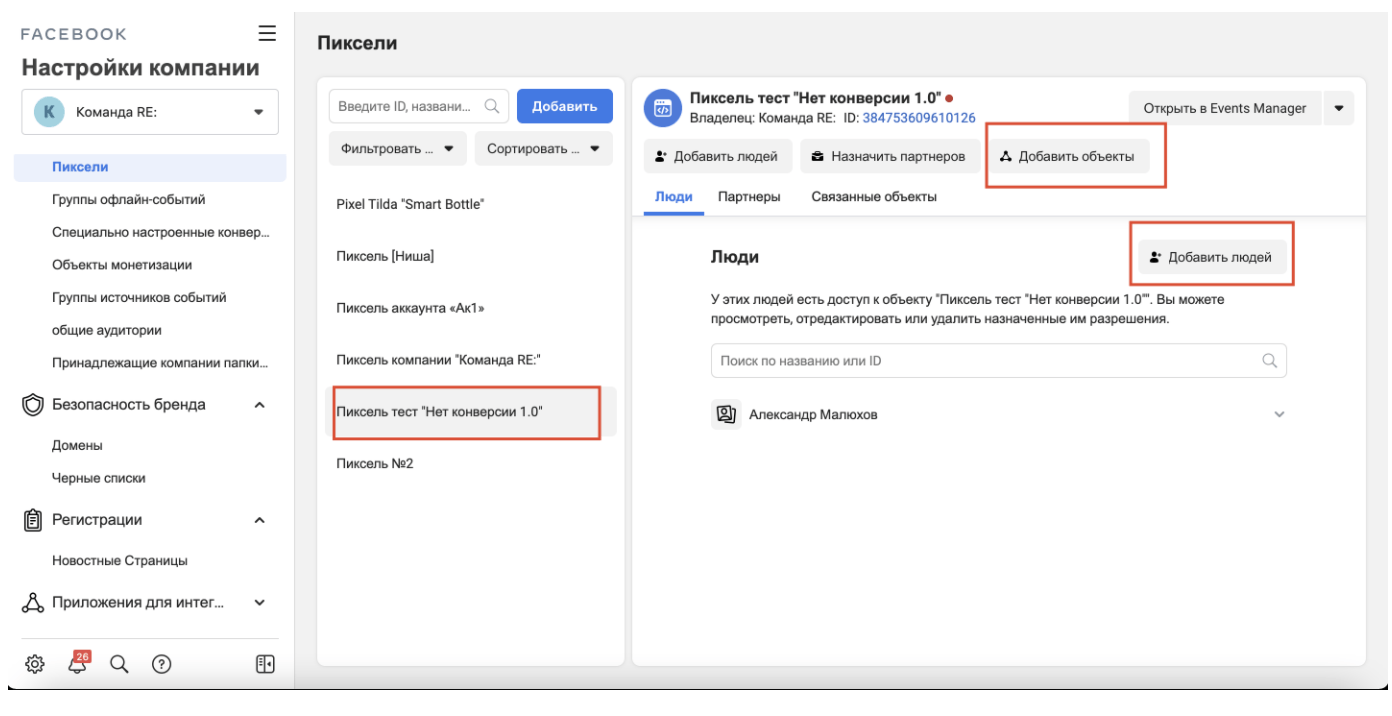The height and width of the screenshot is (716, 1392).
Task: Click the magnifier in people search field
Action: point(1270,361)
